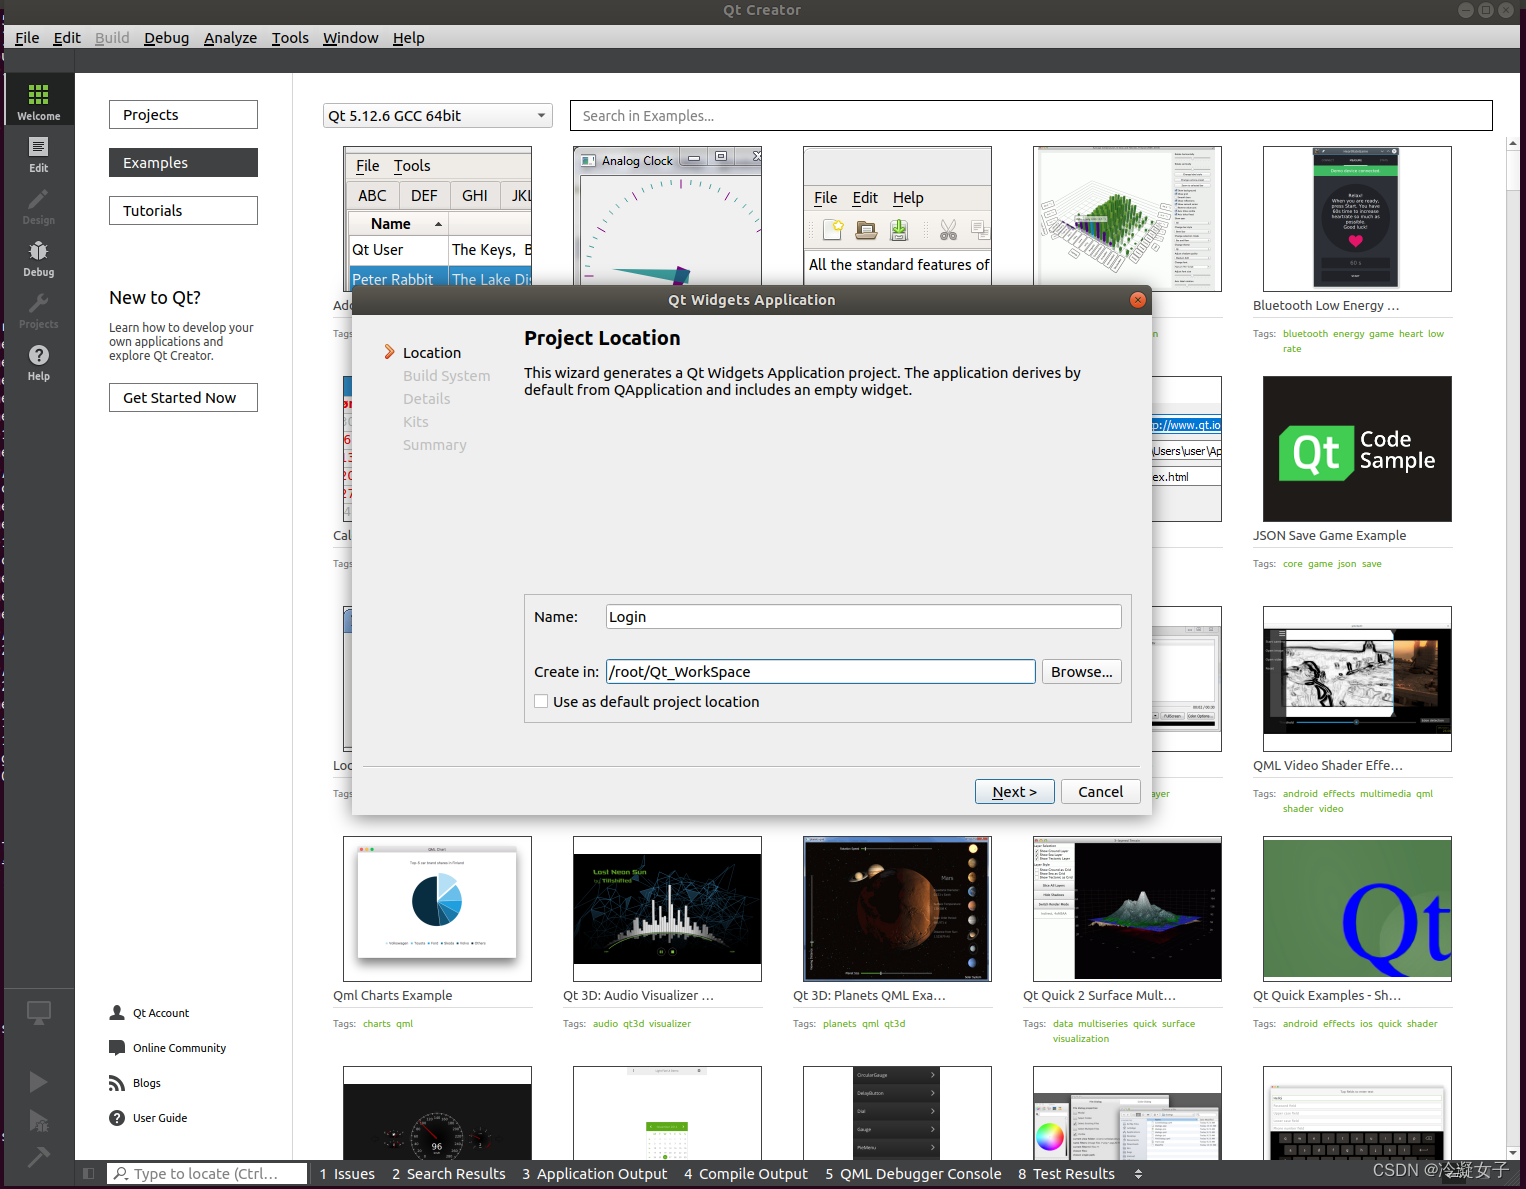Image resolution: width=1526 pixels, height=1189 pixels.
Task: Click the kit selector monitor icon
Action: [x=38, y=1013]
